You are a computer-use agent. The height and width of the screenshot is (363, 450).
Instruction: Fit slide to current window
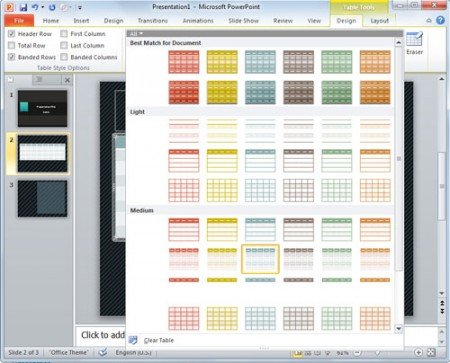(x=431, y=352)
